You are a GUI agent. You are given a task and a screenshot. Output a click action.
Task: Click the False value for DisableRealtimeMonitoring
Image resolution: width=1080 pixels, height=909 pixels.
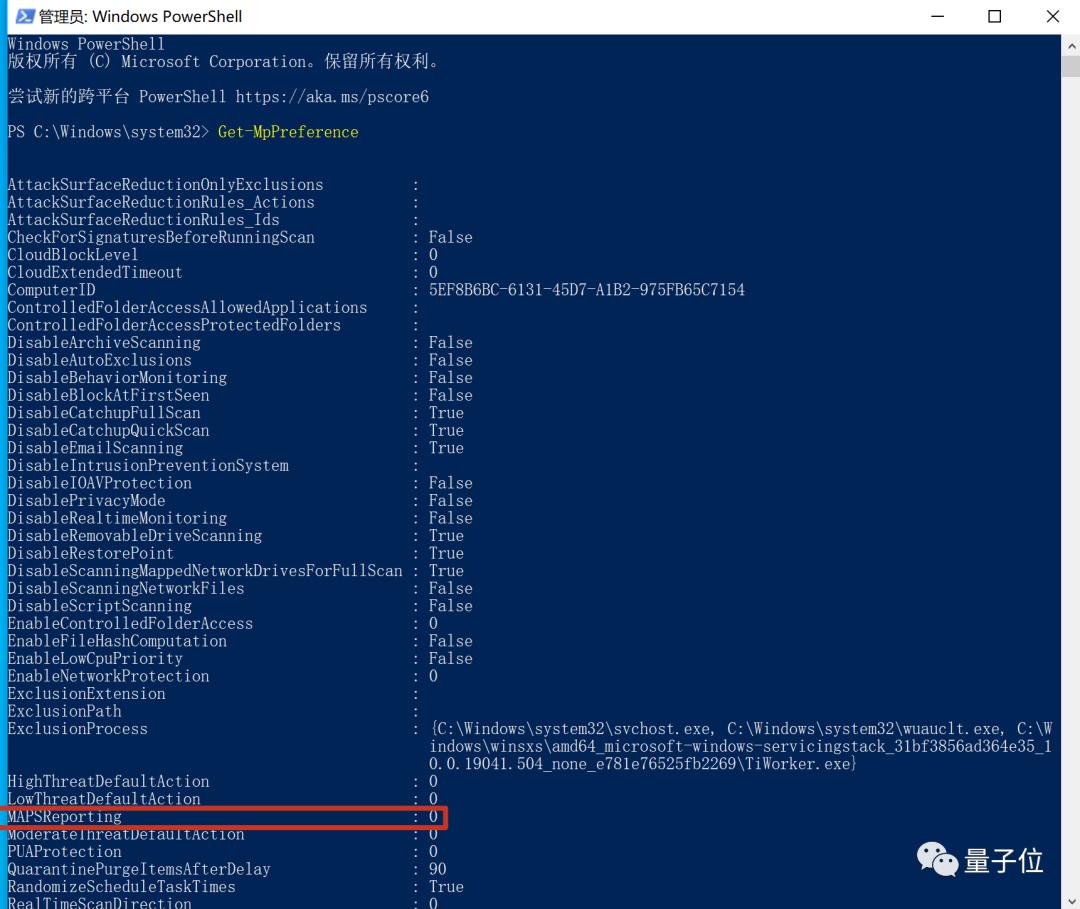click(x=450, y=519)
